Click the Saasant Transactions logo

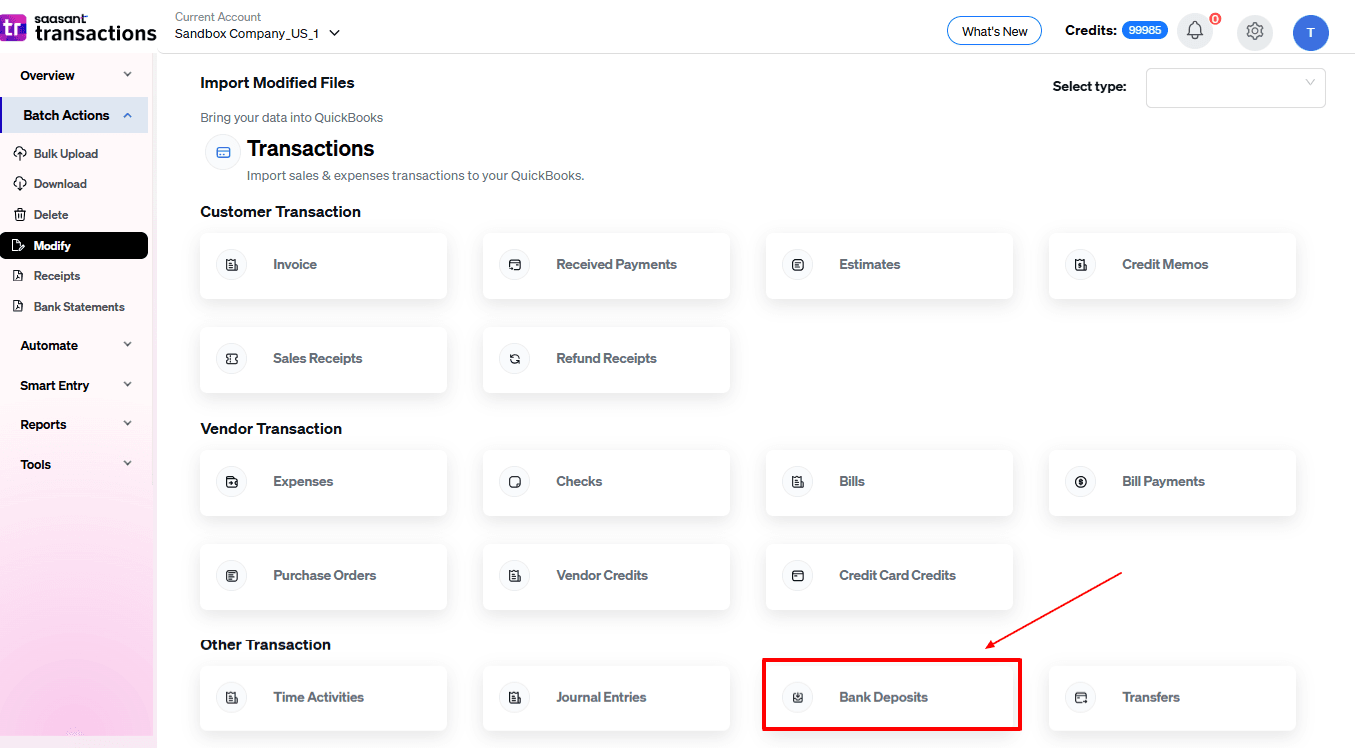(x=78, y=27)
